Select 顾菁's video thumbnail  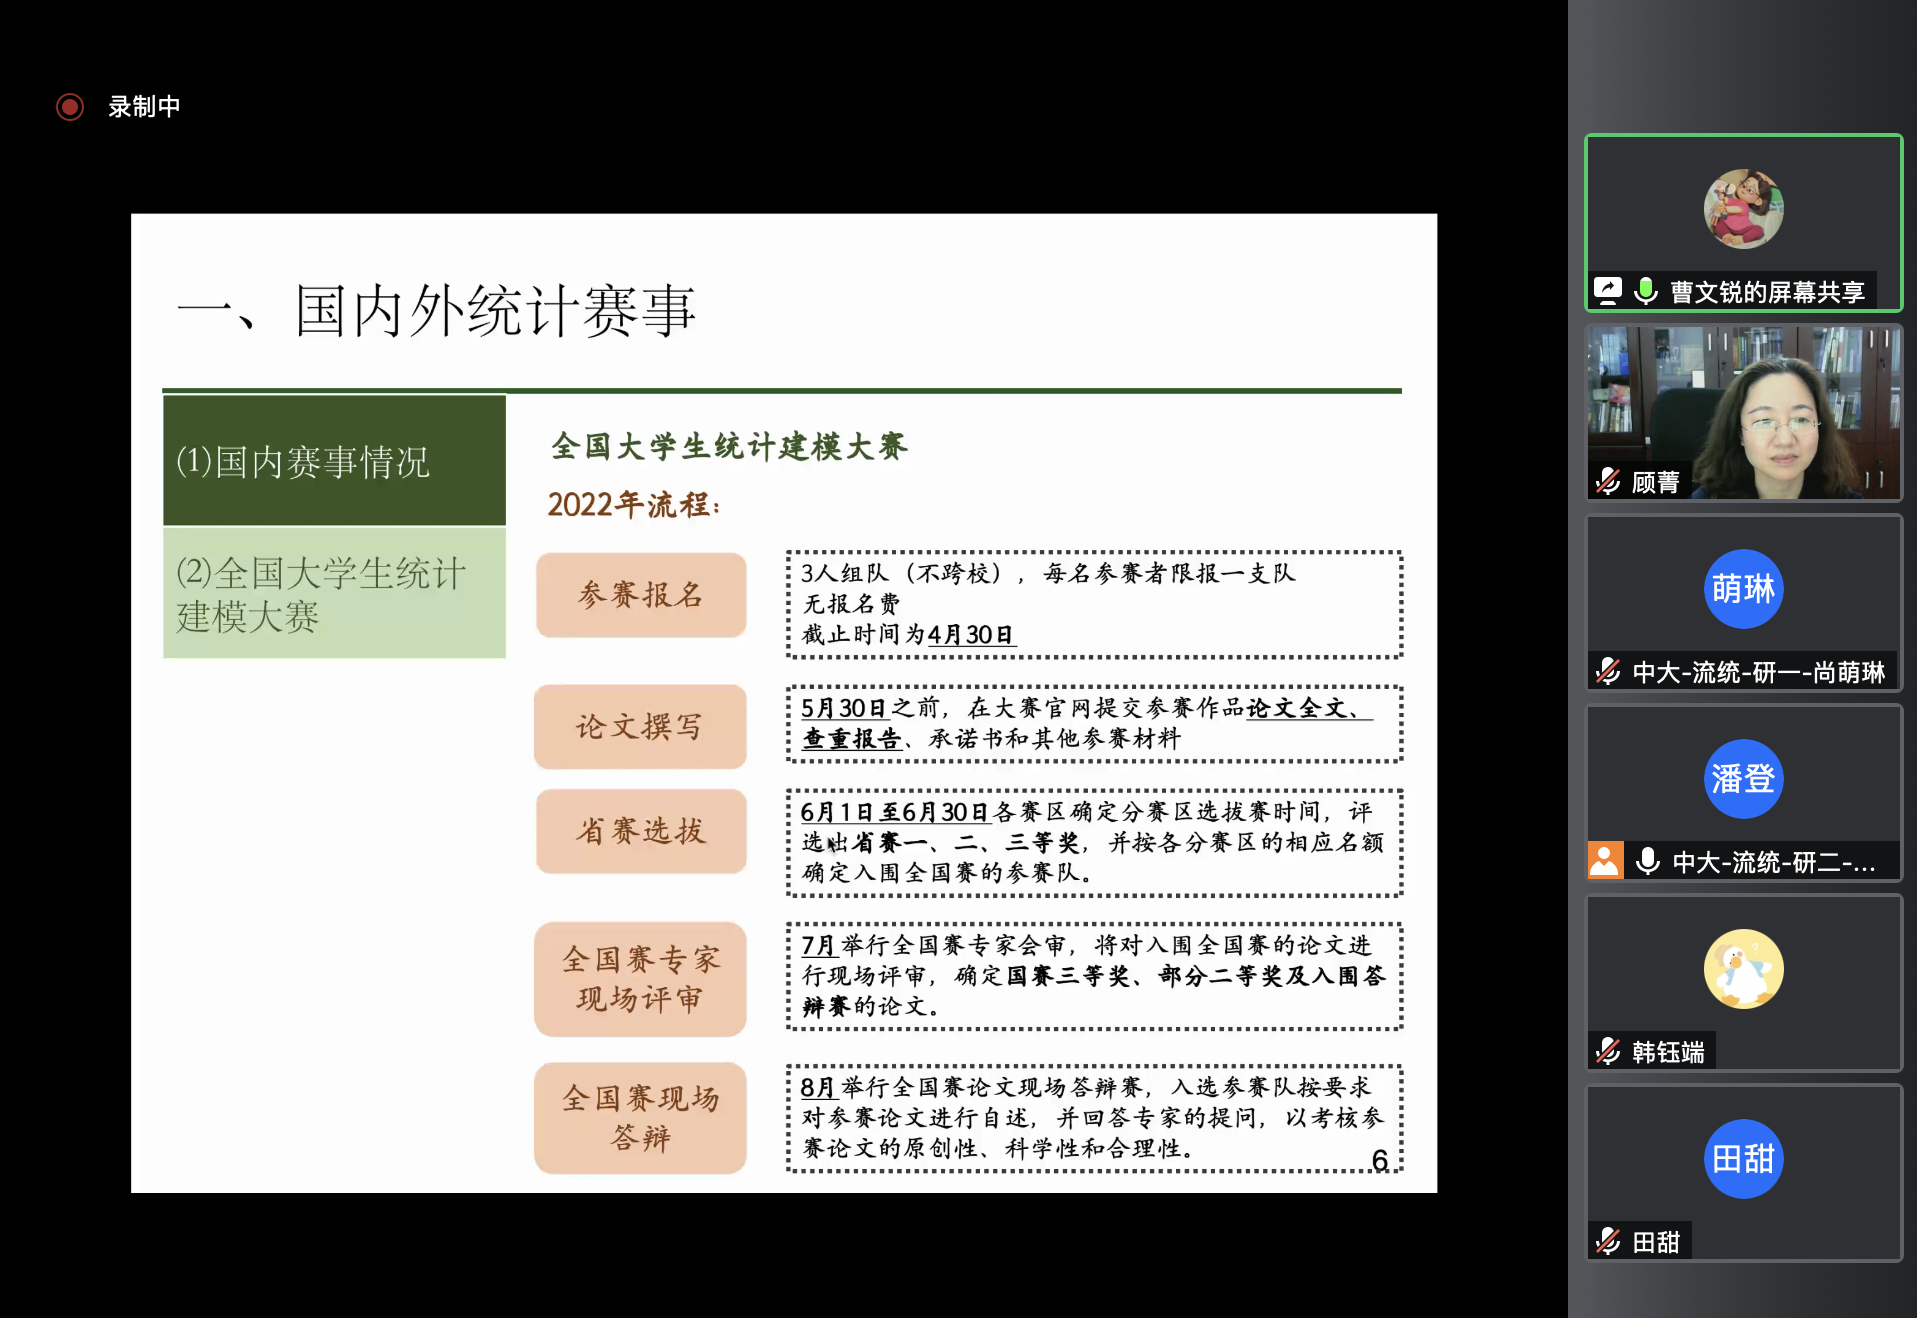1742,410
